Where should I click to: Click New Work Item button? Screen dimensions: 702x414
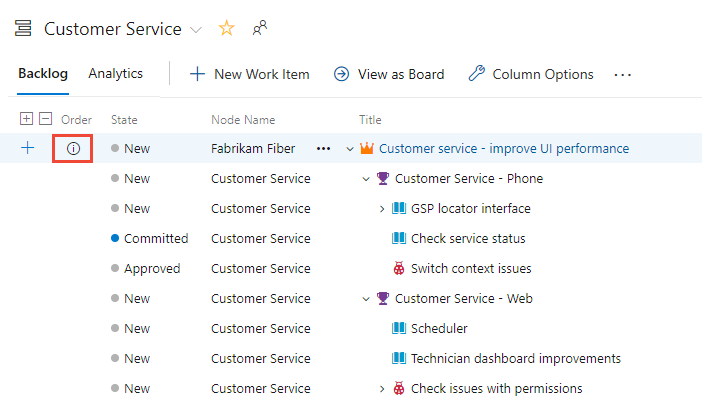point(250,74)
